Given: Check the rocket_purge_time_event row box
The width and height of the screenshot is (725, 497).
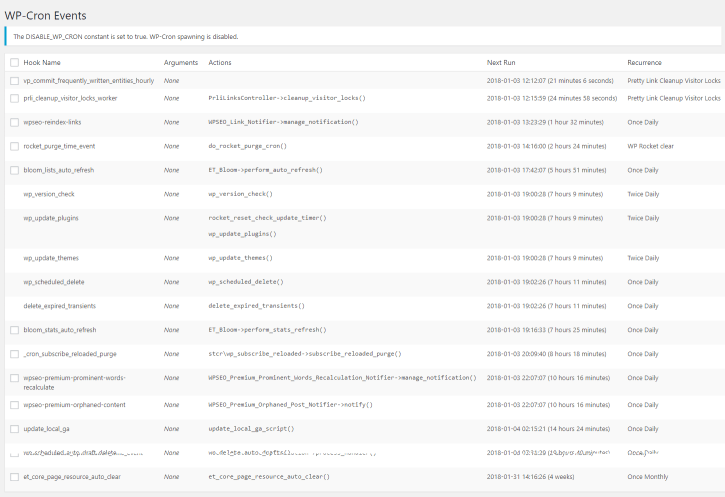Looking at the screenshot, I should click(14, 146).
